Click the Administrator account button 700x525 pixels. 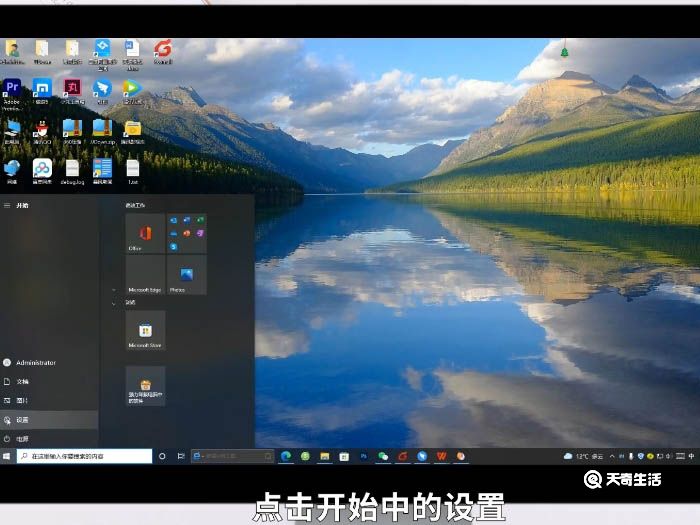point(30,363)
